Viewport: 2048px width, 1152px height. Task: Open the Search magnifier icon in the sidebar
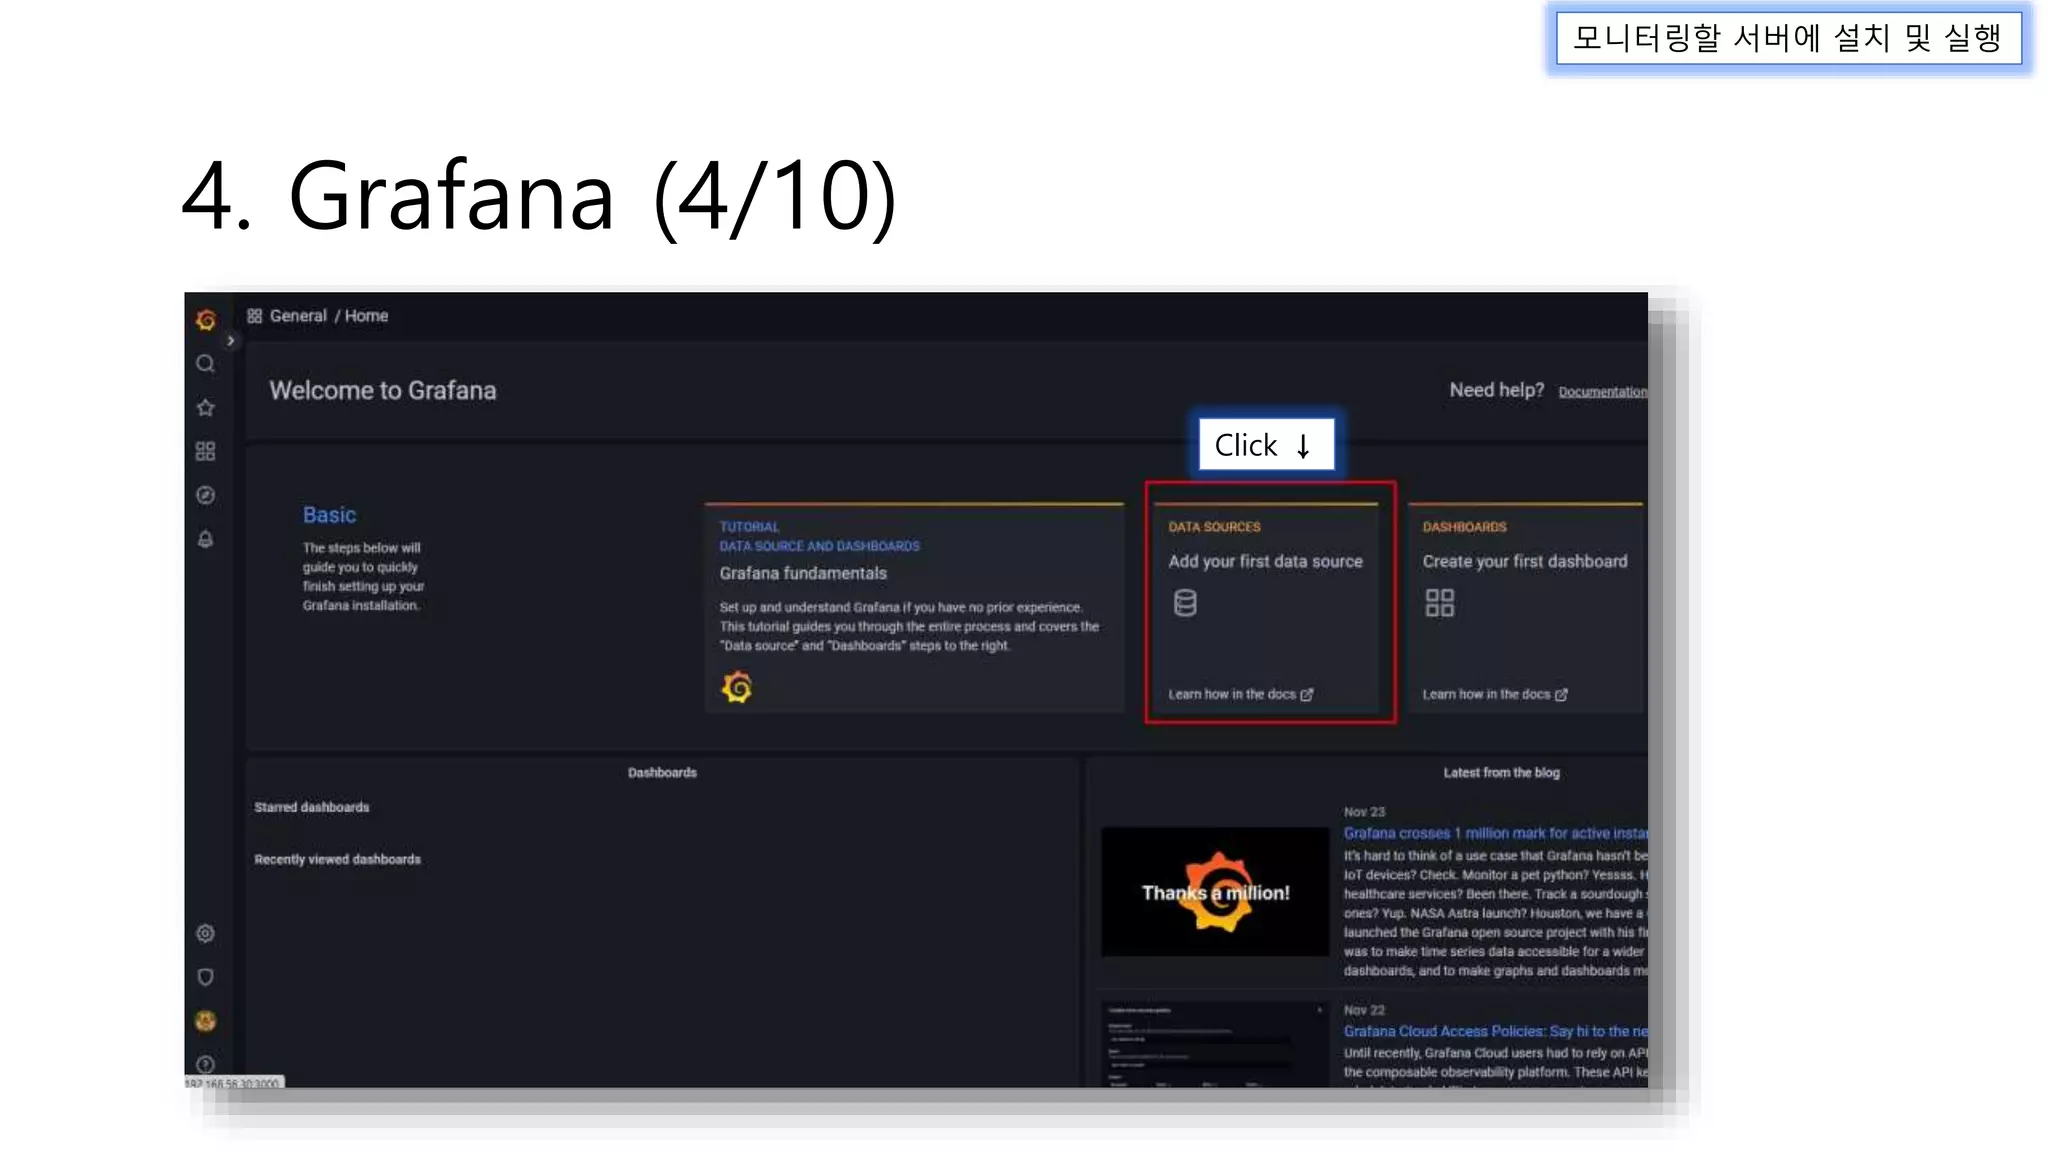[205, 364]
